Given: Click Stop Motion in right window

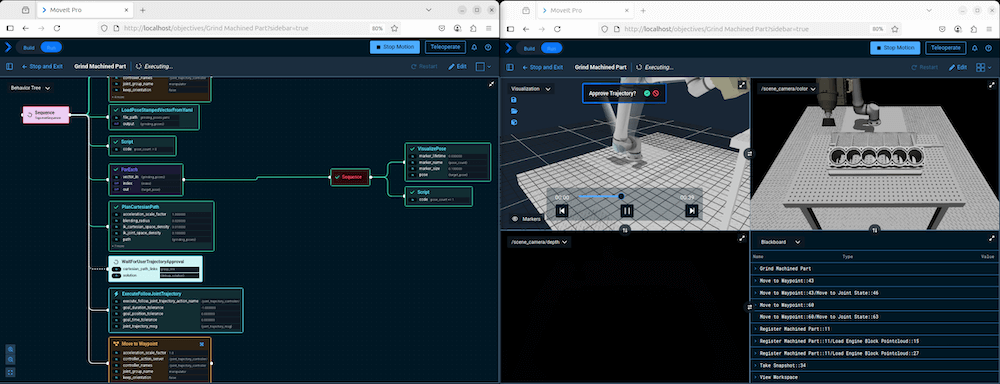Looking at the screenshot, I should 895,47.
